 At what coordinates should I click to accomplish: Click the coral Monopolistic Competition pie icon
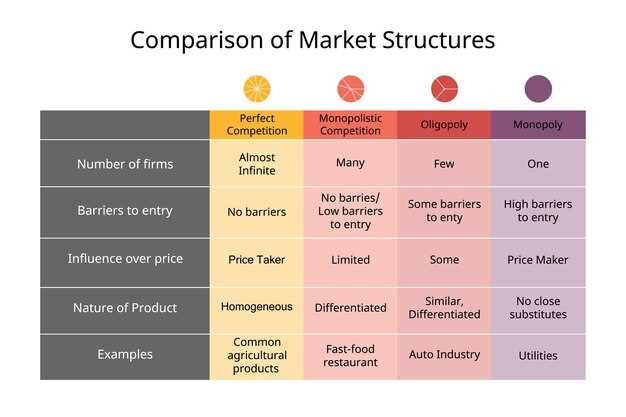351,89
